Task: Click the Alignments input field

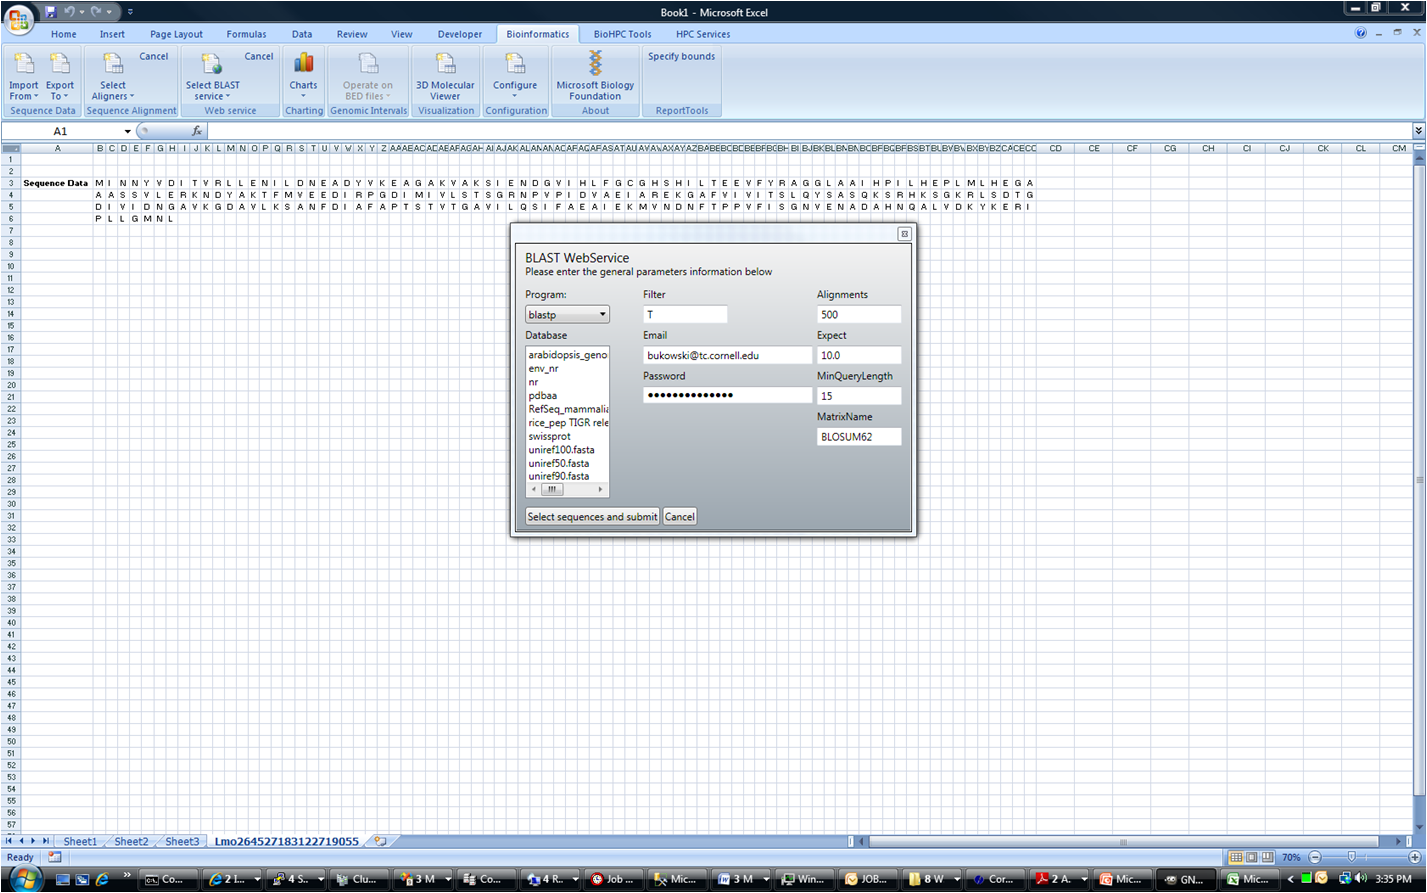Action: point(859,314)
